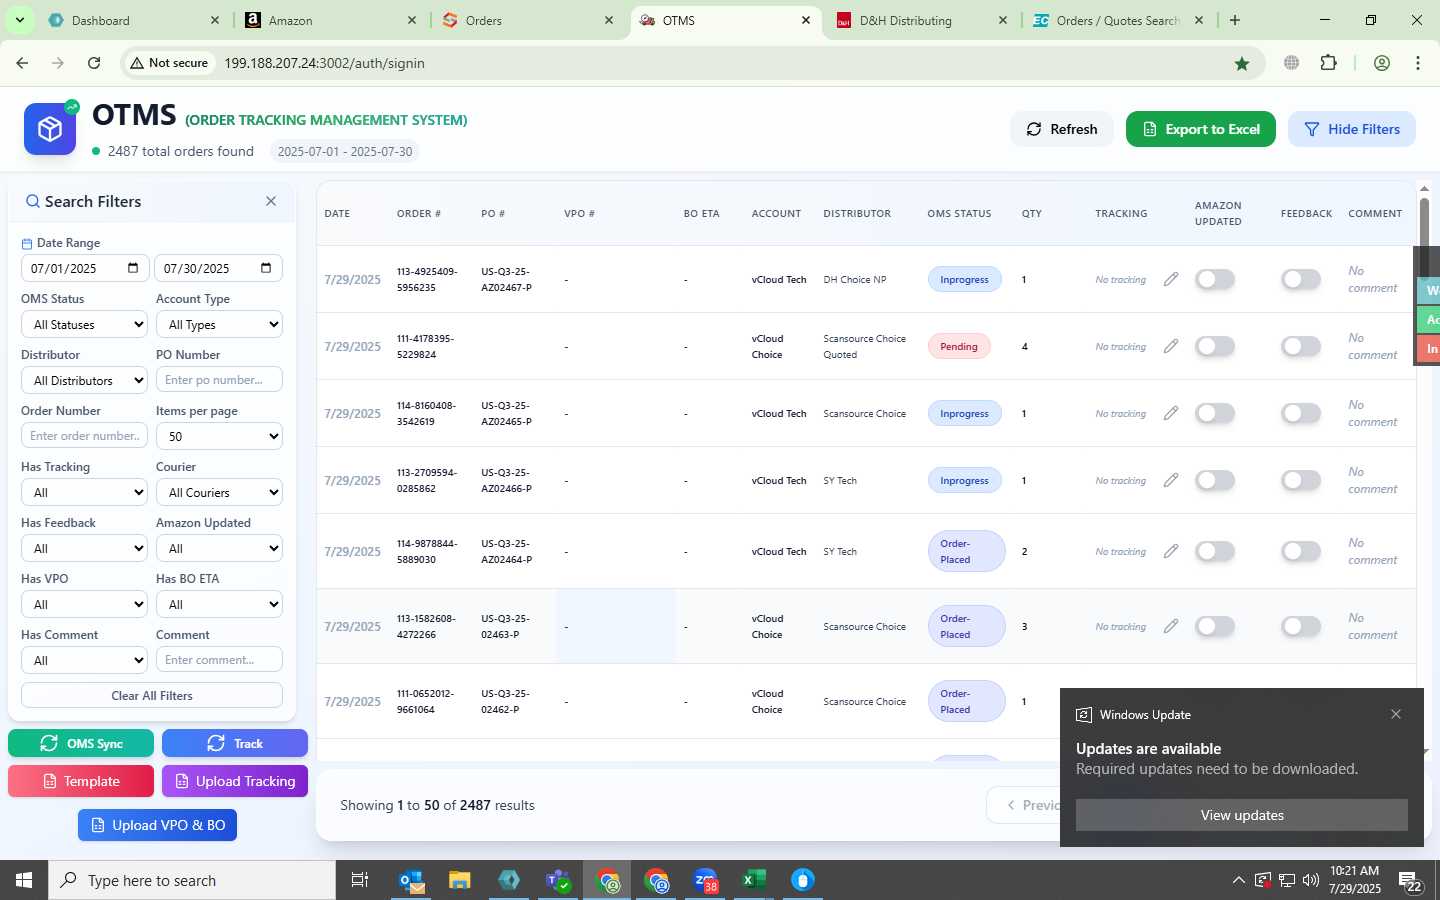This screenshot has width=1440, height=900.
Task: Click the tracking edit pencil for order 111-4178395-5229824
Action: click(x=1171, y=346)
